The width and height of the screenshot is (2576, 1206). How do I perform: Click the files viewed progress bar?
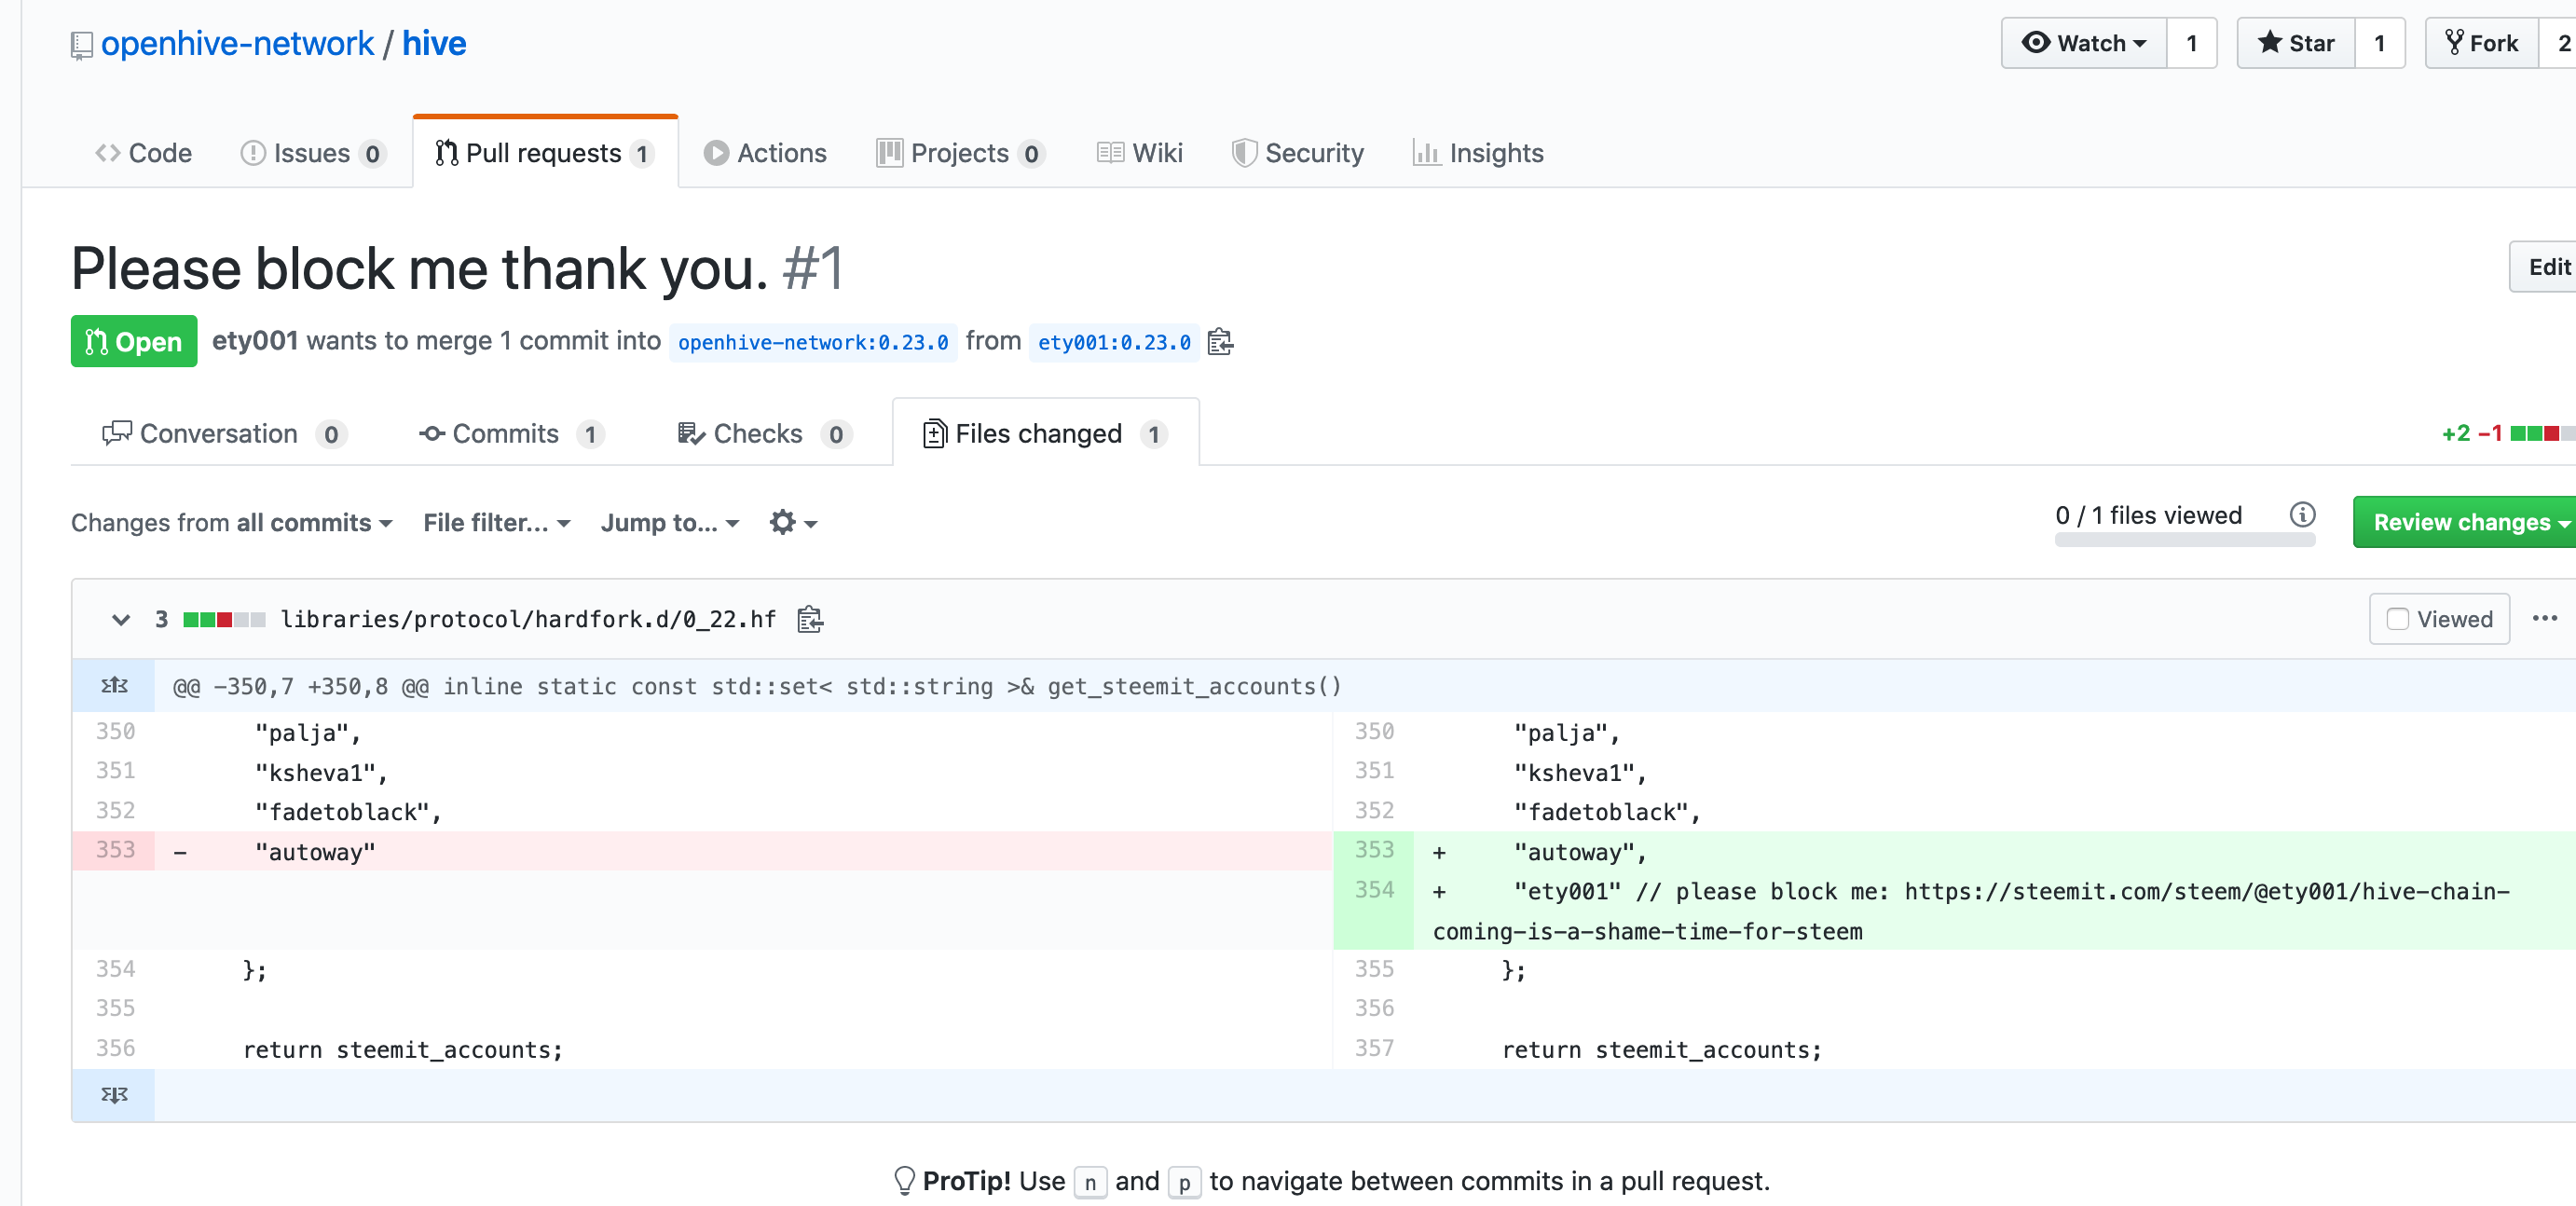click(x=2185, y=540)
